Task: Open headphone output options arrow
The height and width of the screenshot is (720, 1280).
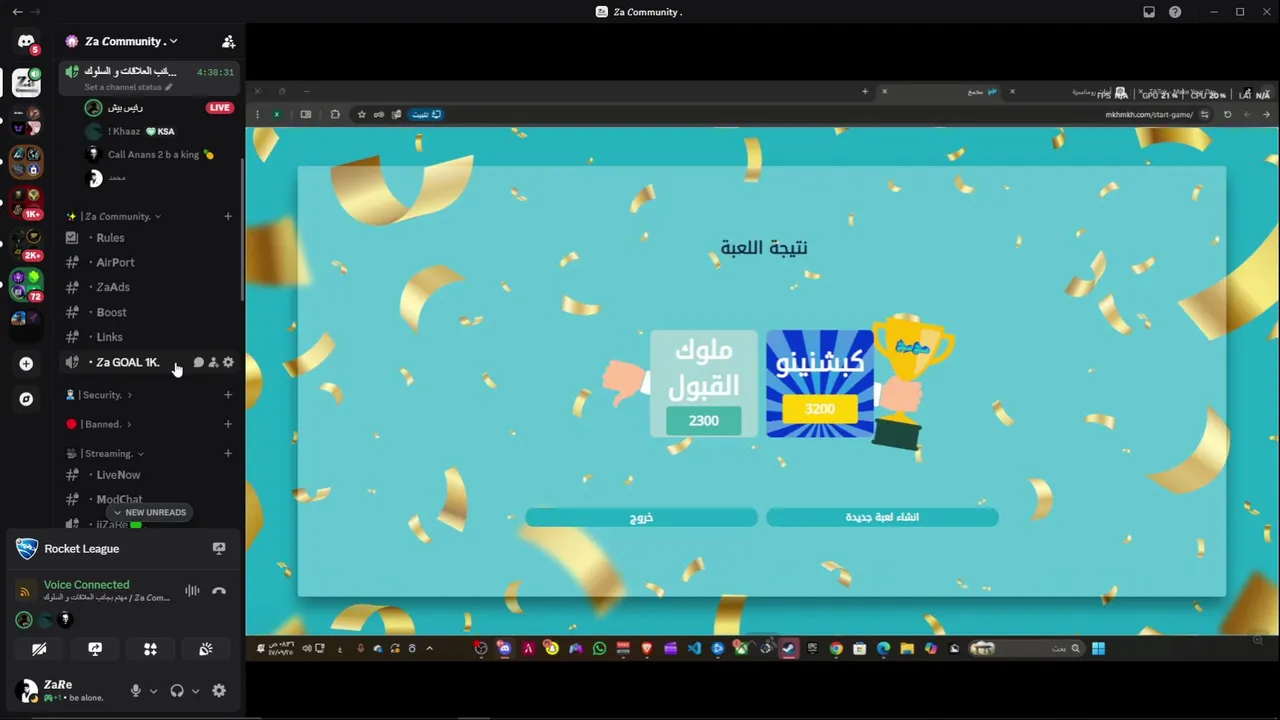Action: tap(195, 691)
